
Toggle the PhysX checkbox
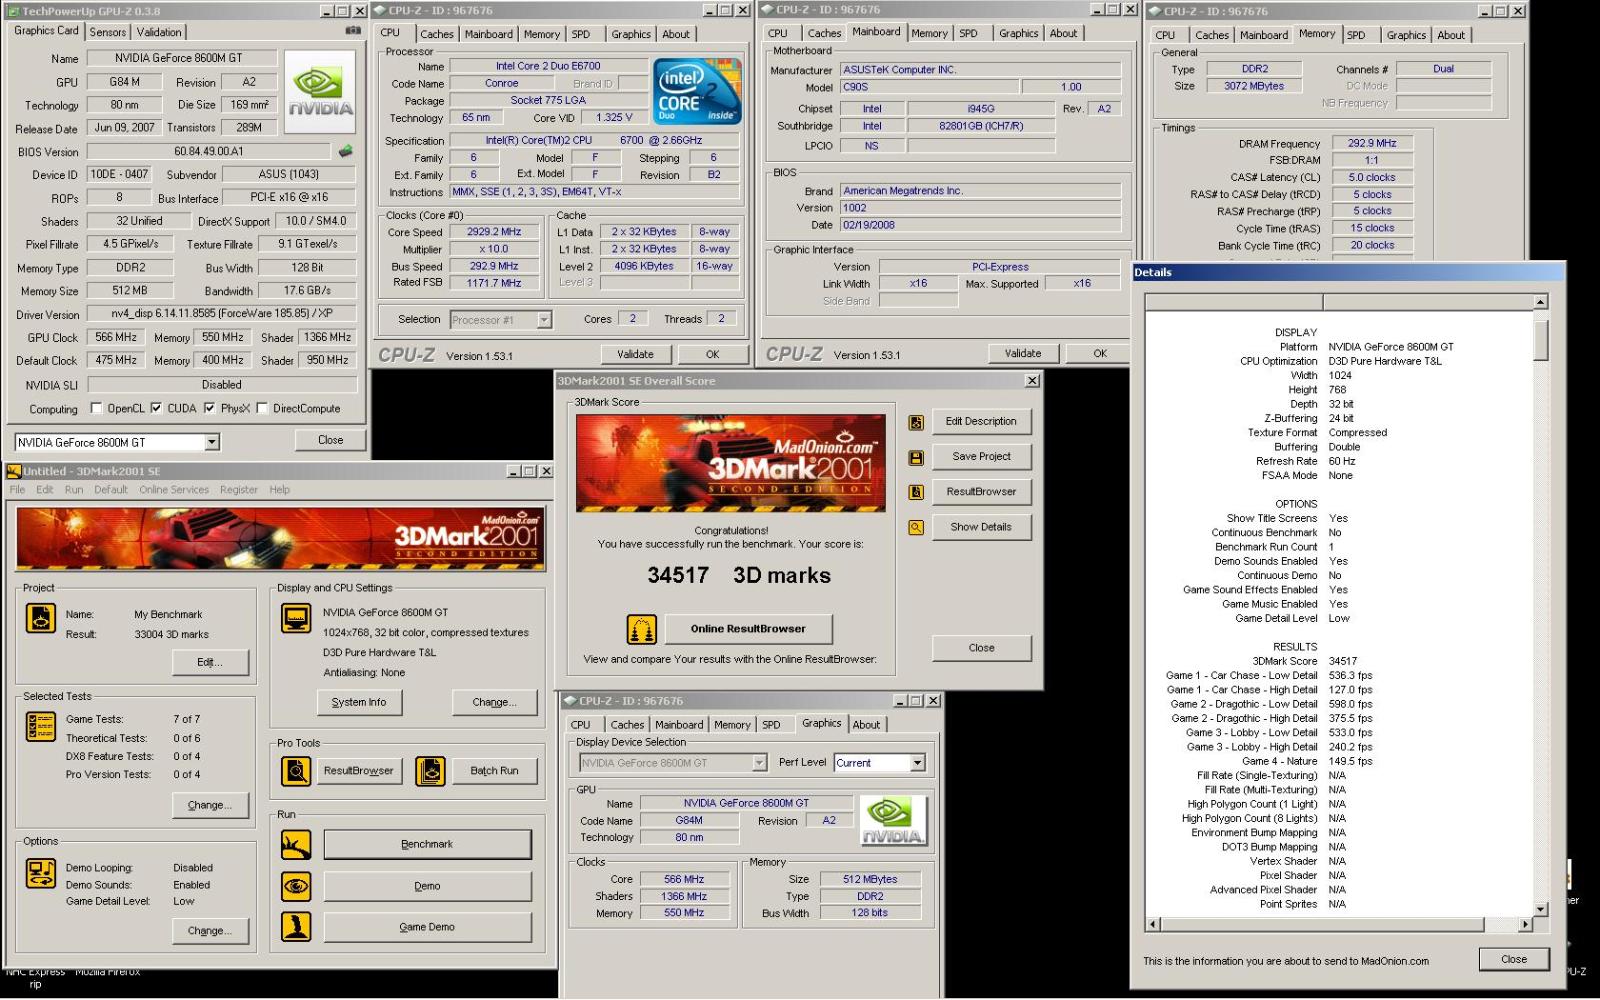(209, 408)
